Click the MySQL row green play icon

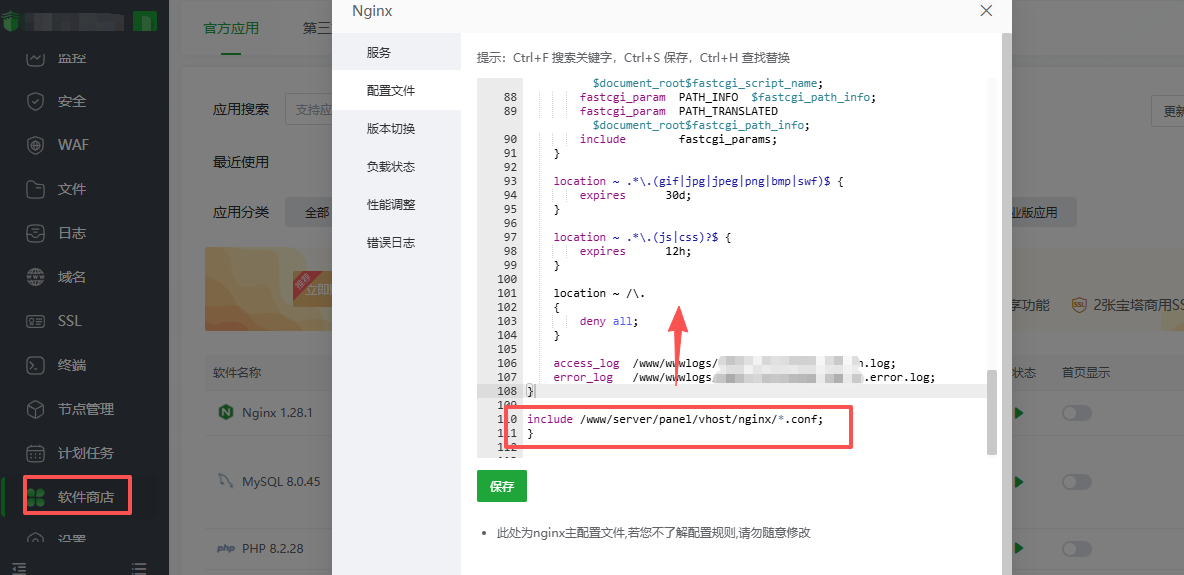tap(1019, 481)
